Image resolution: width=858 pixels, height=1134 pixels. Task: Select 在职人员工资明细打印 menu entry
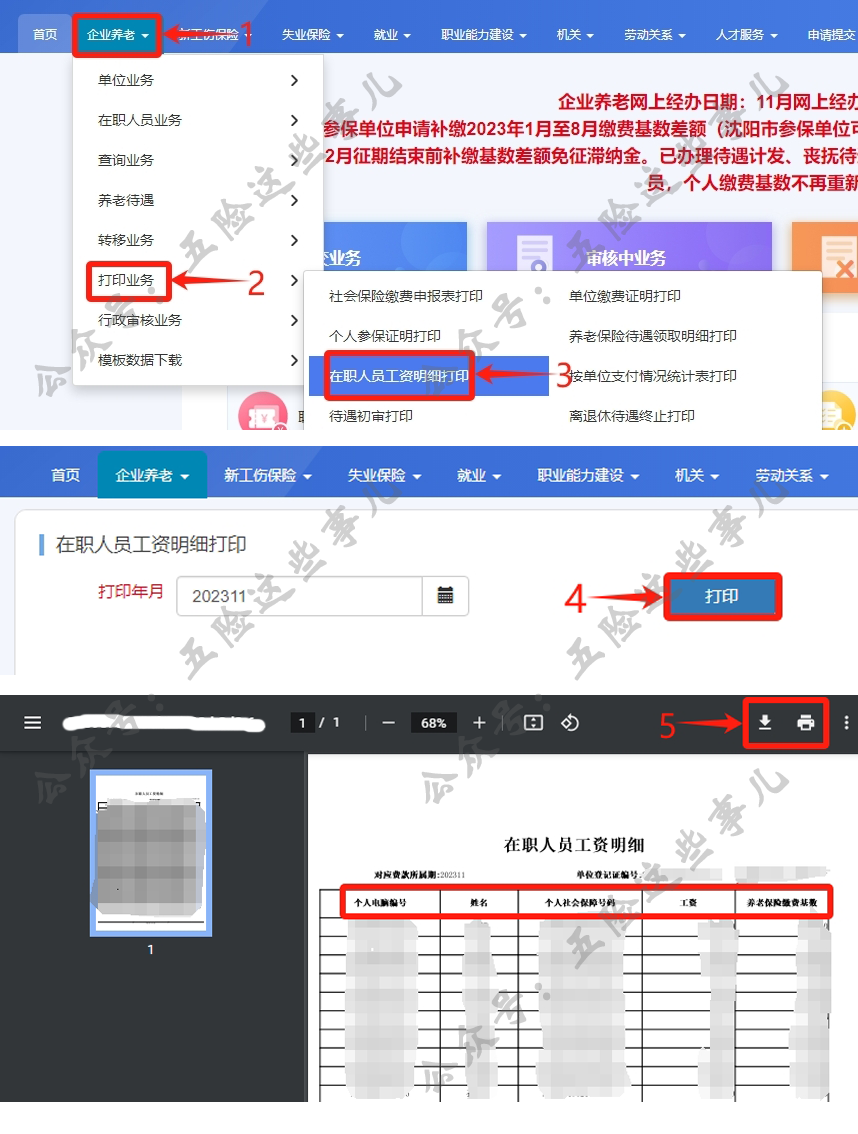(399, 376)
